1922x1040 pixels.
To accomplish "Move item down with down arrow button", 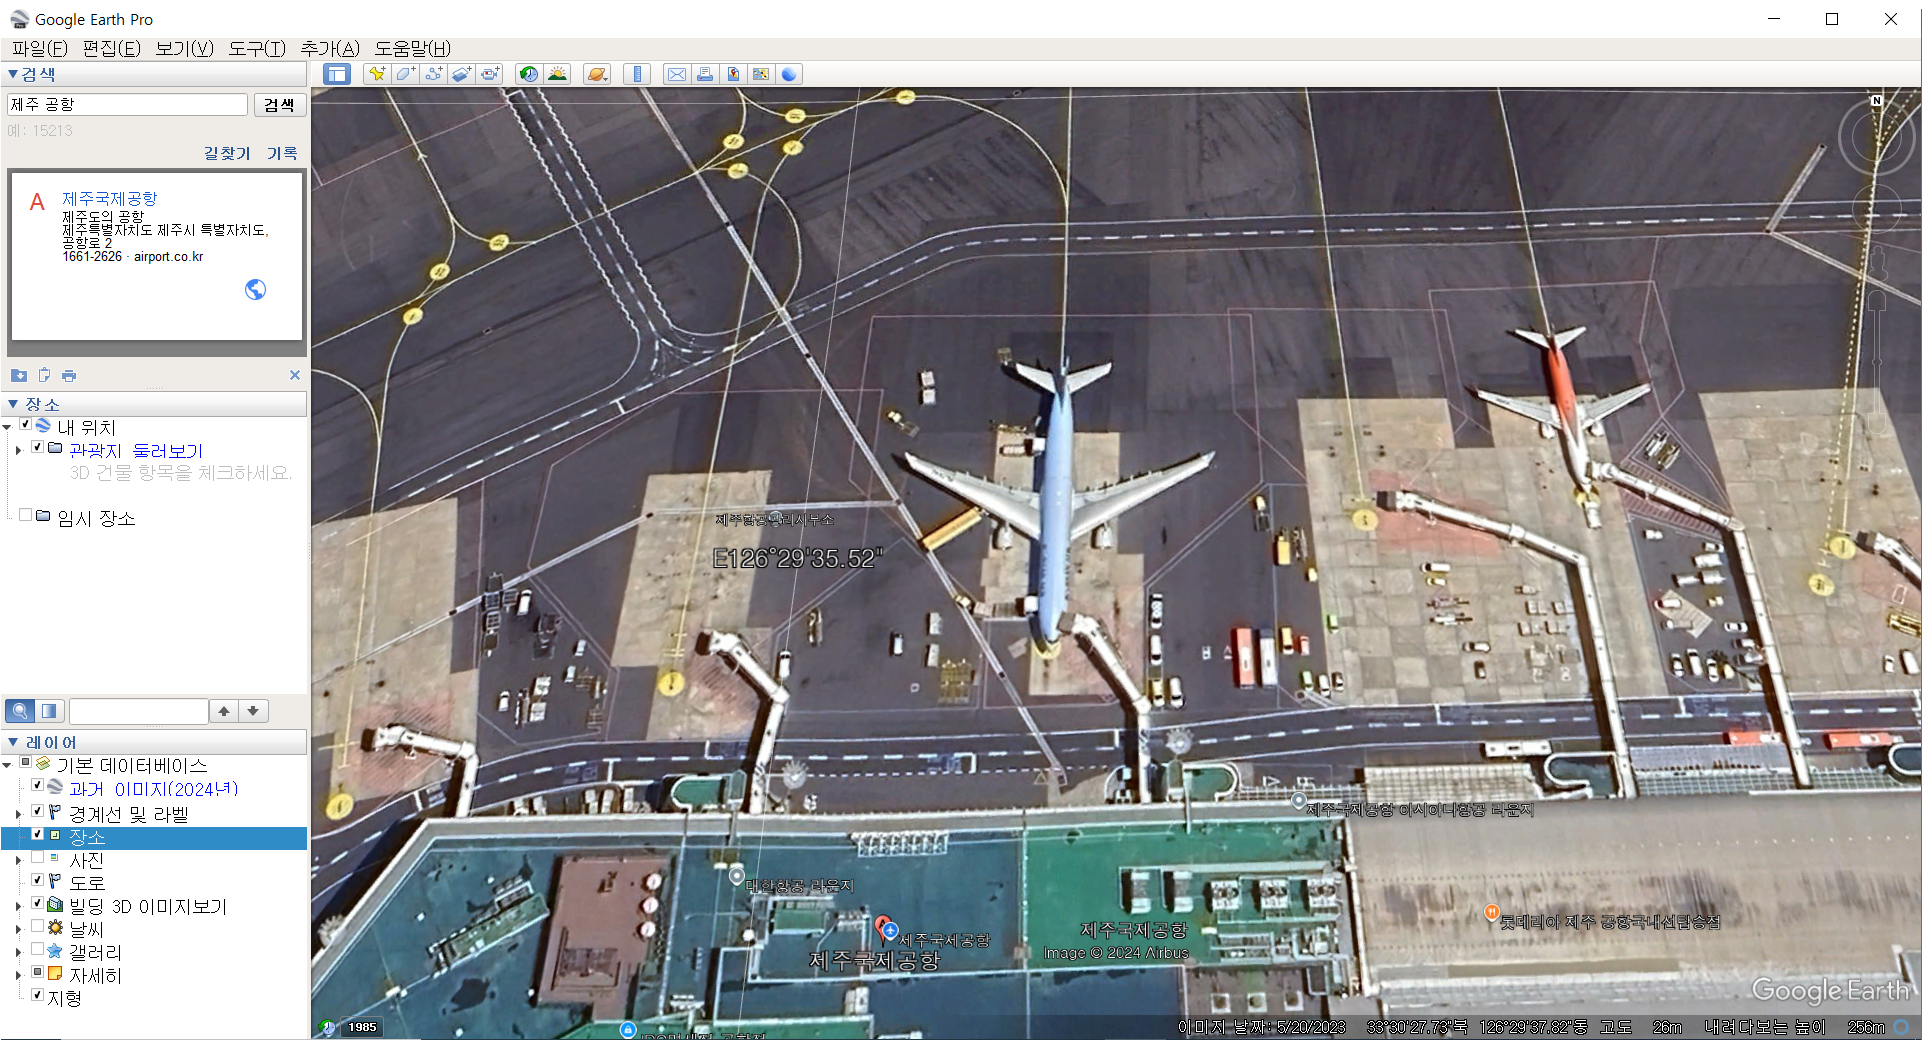I will (x=254, y=711).
